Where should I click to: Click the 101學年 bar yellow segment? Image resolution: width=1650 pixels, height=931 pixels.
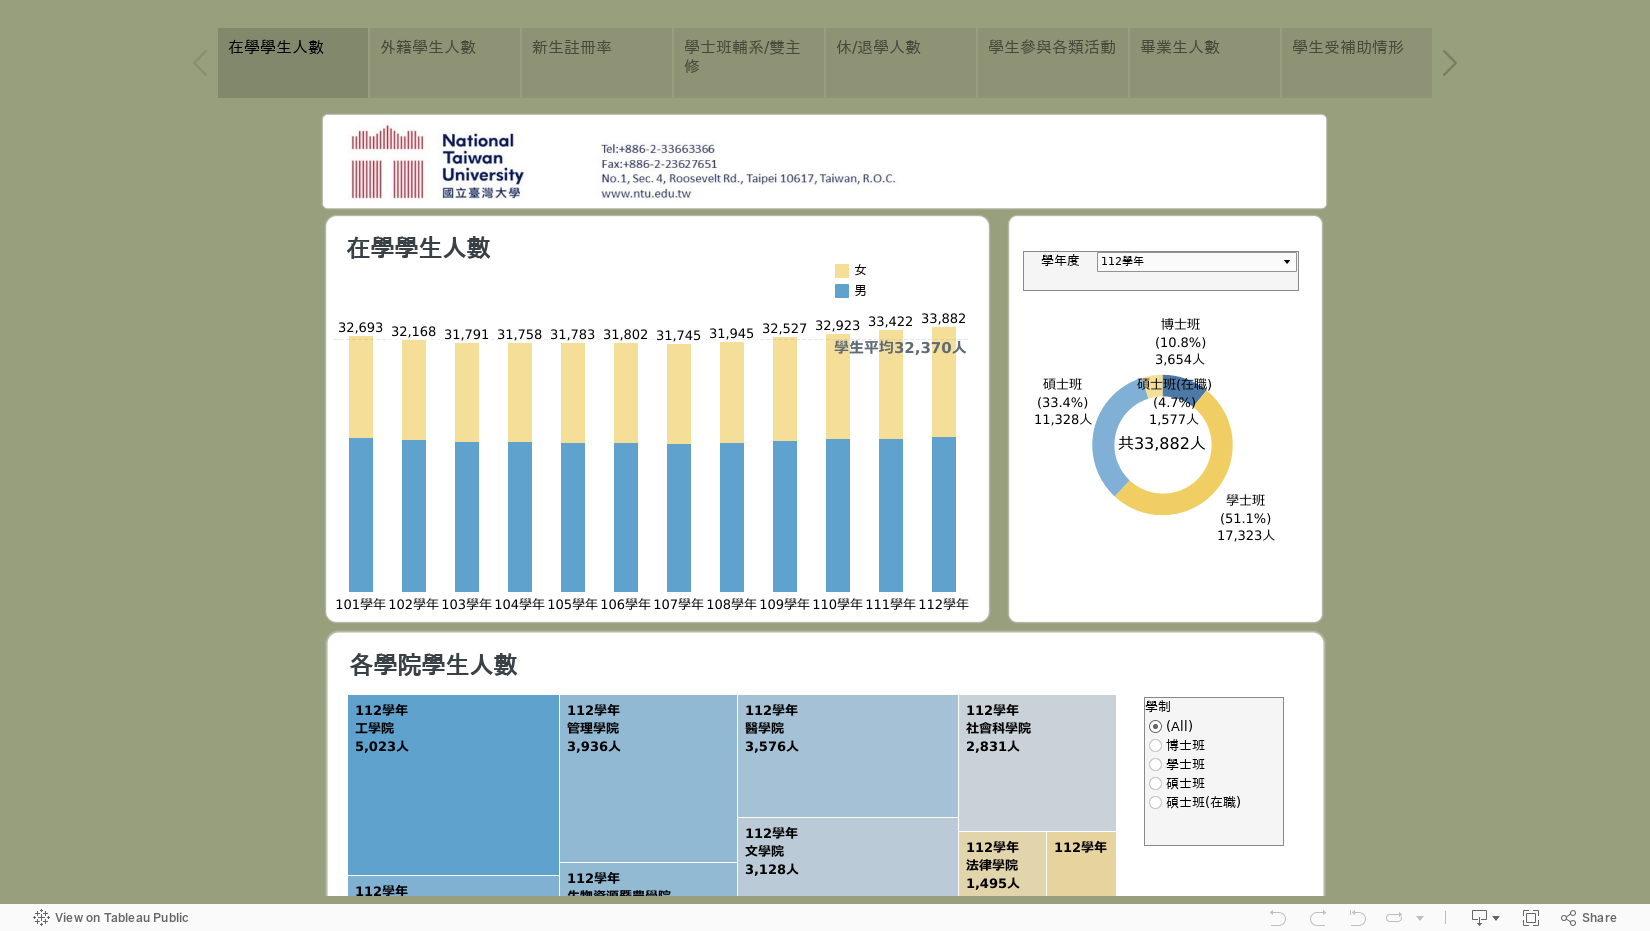[x=361, y=387]
